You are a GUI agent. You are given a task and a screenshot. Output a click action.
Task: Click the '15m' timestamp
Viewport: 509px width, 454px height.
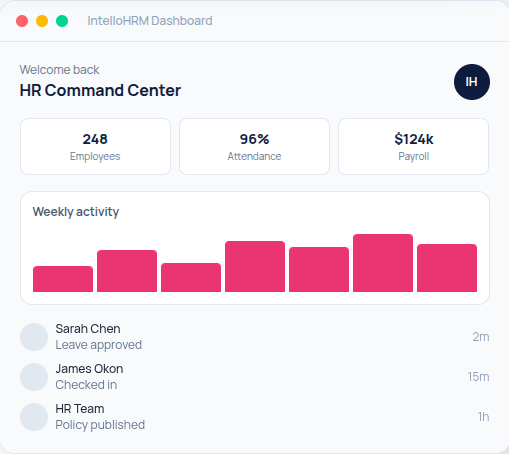478,377
